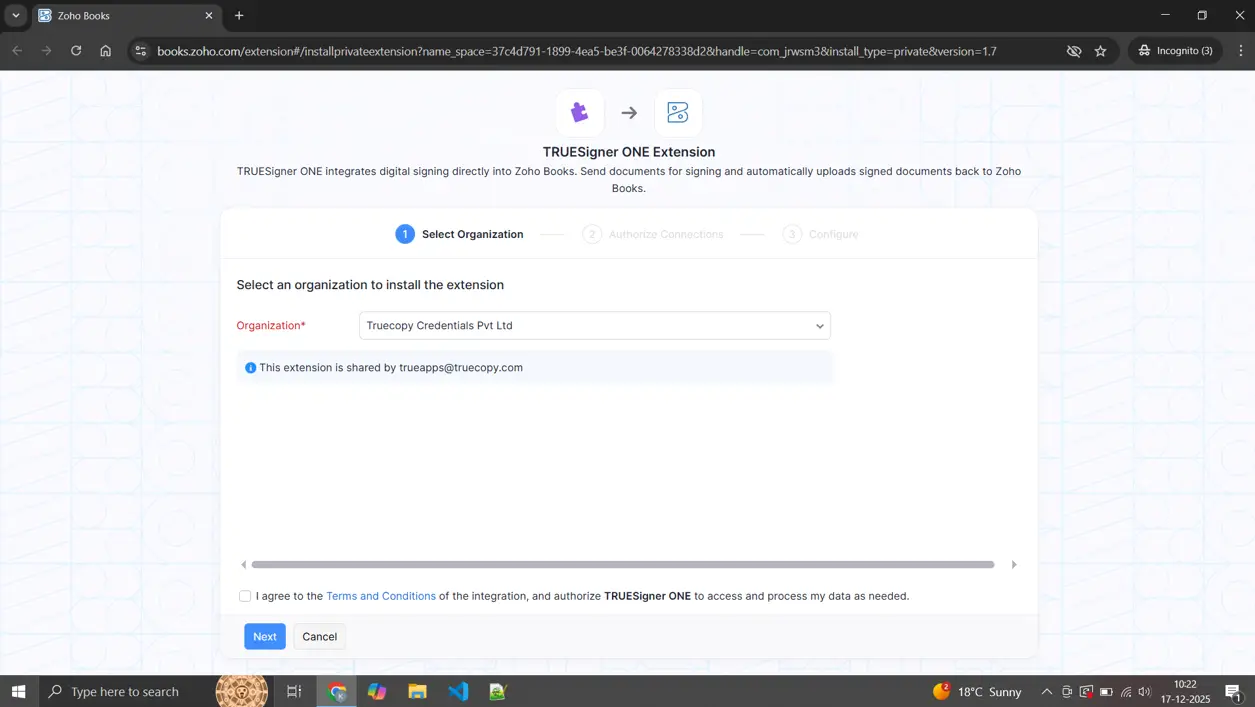Open the Incognito (3) indicator
The image size is (1255, 707).
[x=1175, y=51]
